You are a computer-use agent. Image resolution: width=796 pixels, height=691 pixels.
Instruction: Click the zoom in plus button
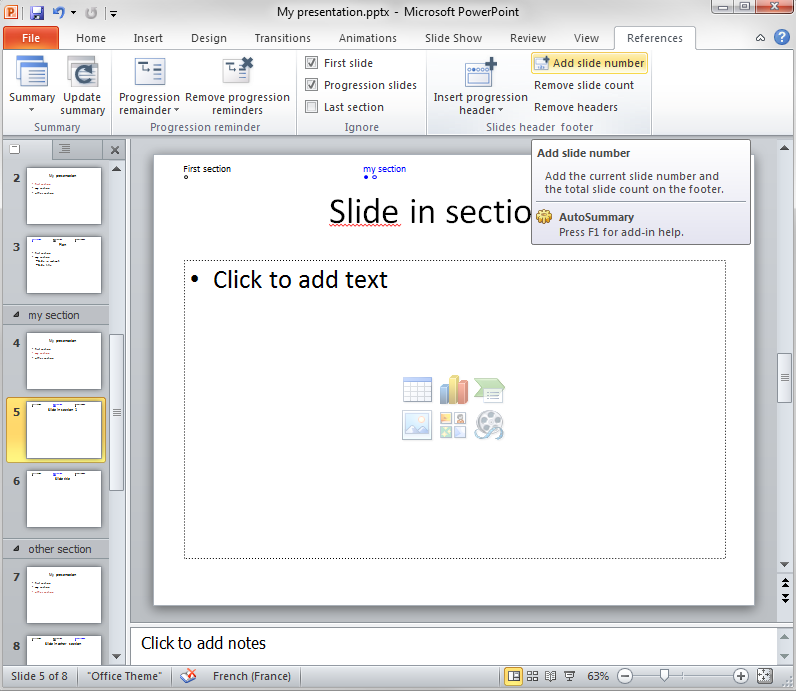pos(741,676)
